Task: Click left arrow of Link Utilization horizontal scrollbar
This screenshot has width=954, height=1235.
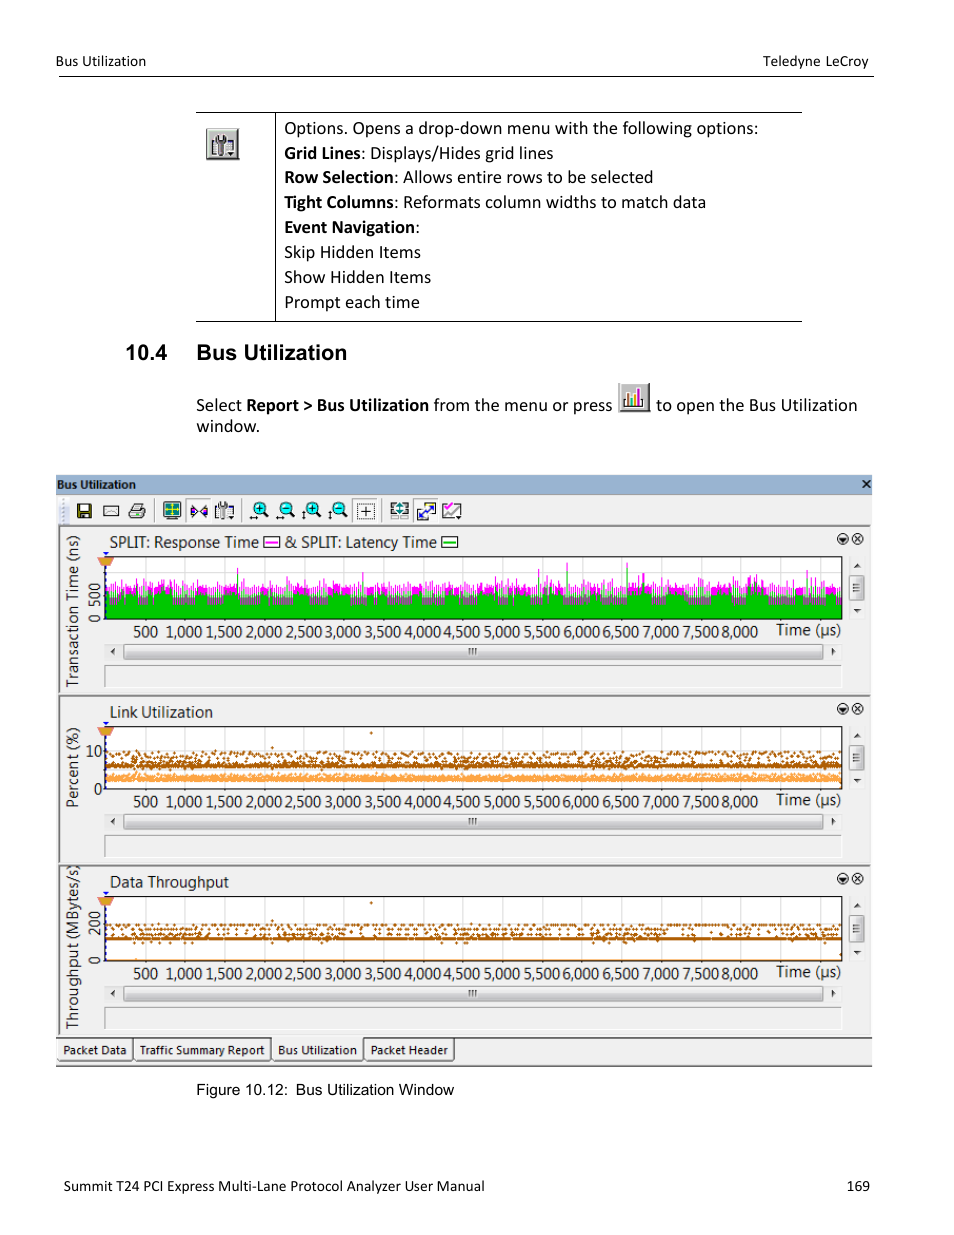Action: [113, 822]
